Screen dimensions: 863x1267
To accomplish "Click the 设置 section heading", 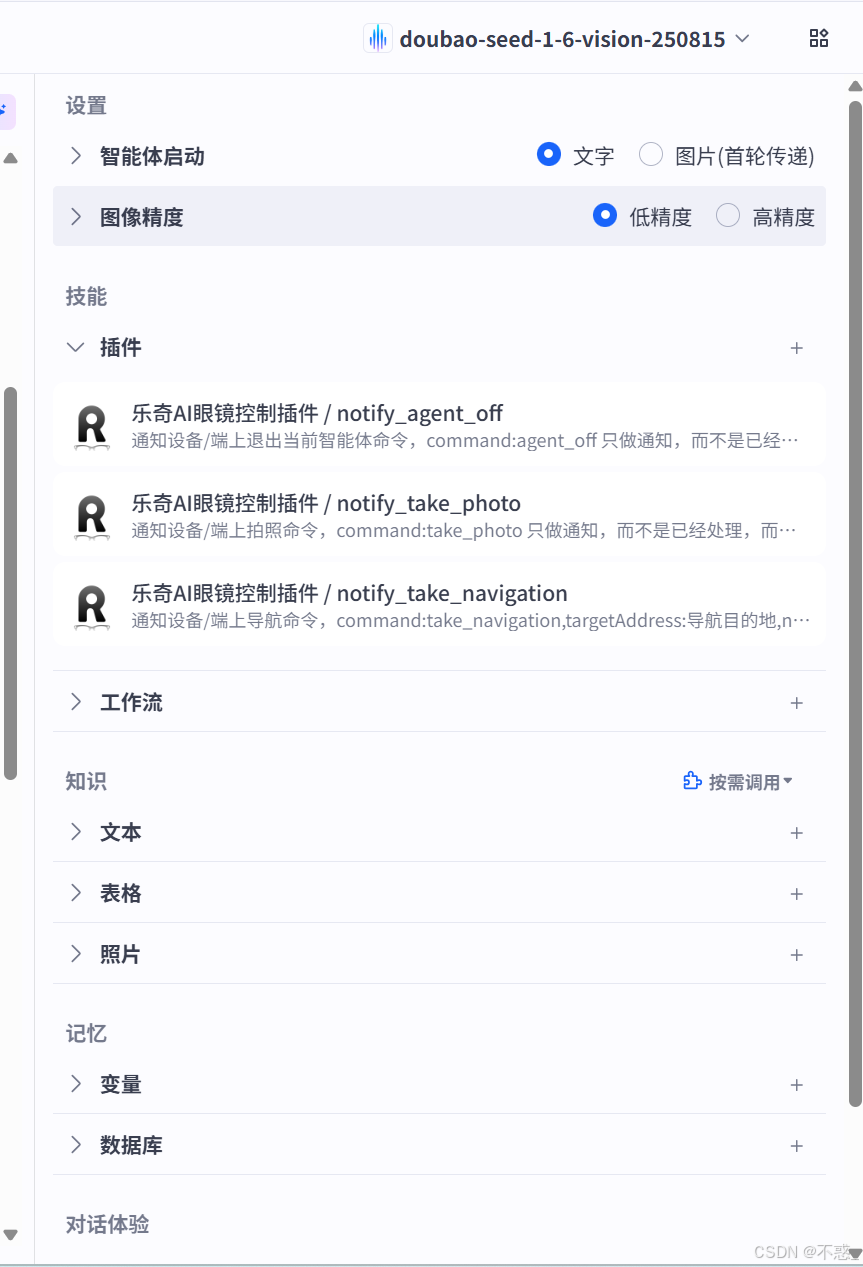I will click(86, 106).
